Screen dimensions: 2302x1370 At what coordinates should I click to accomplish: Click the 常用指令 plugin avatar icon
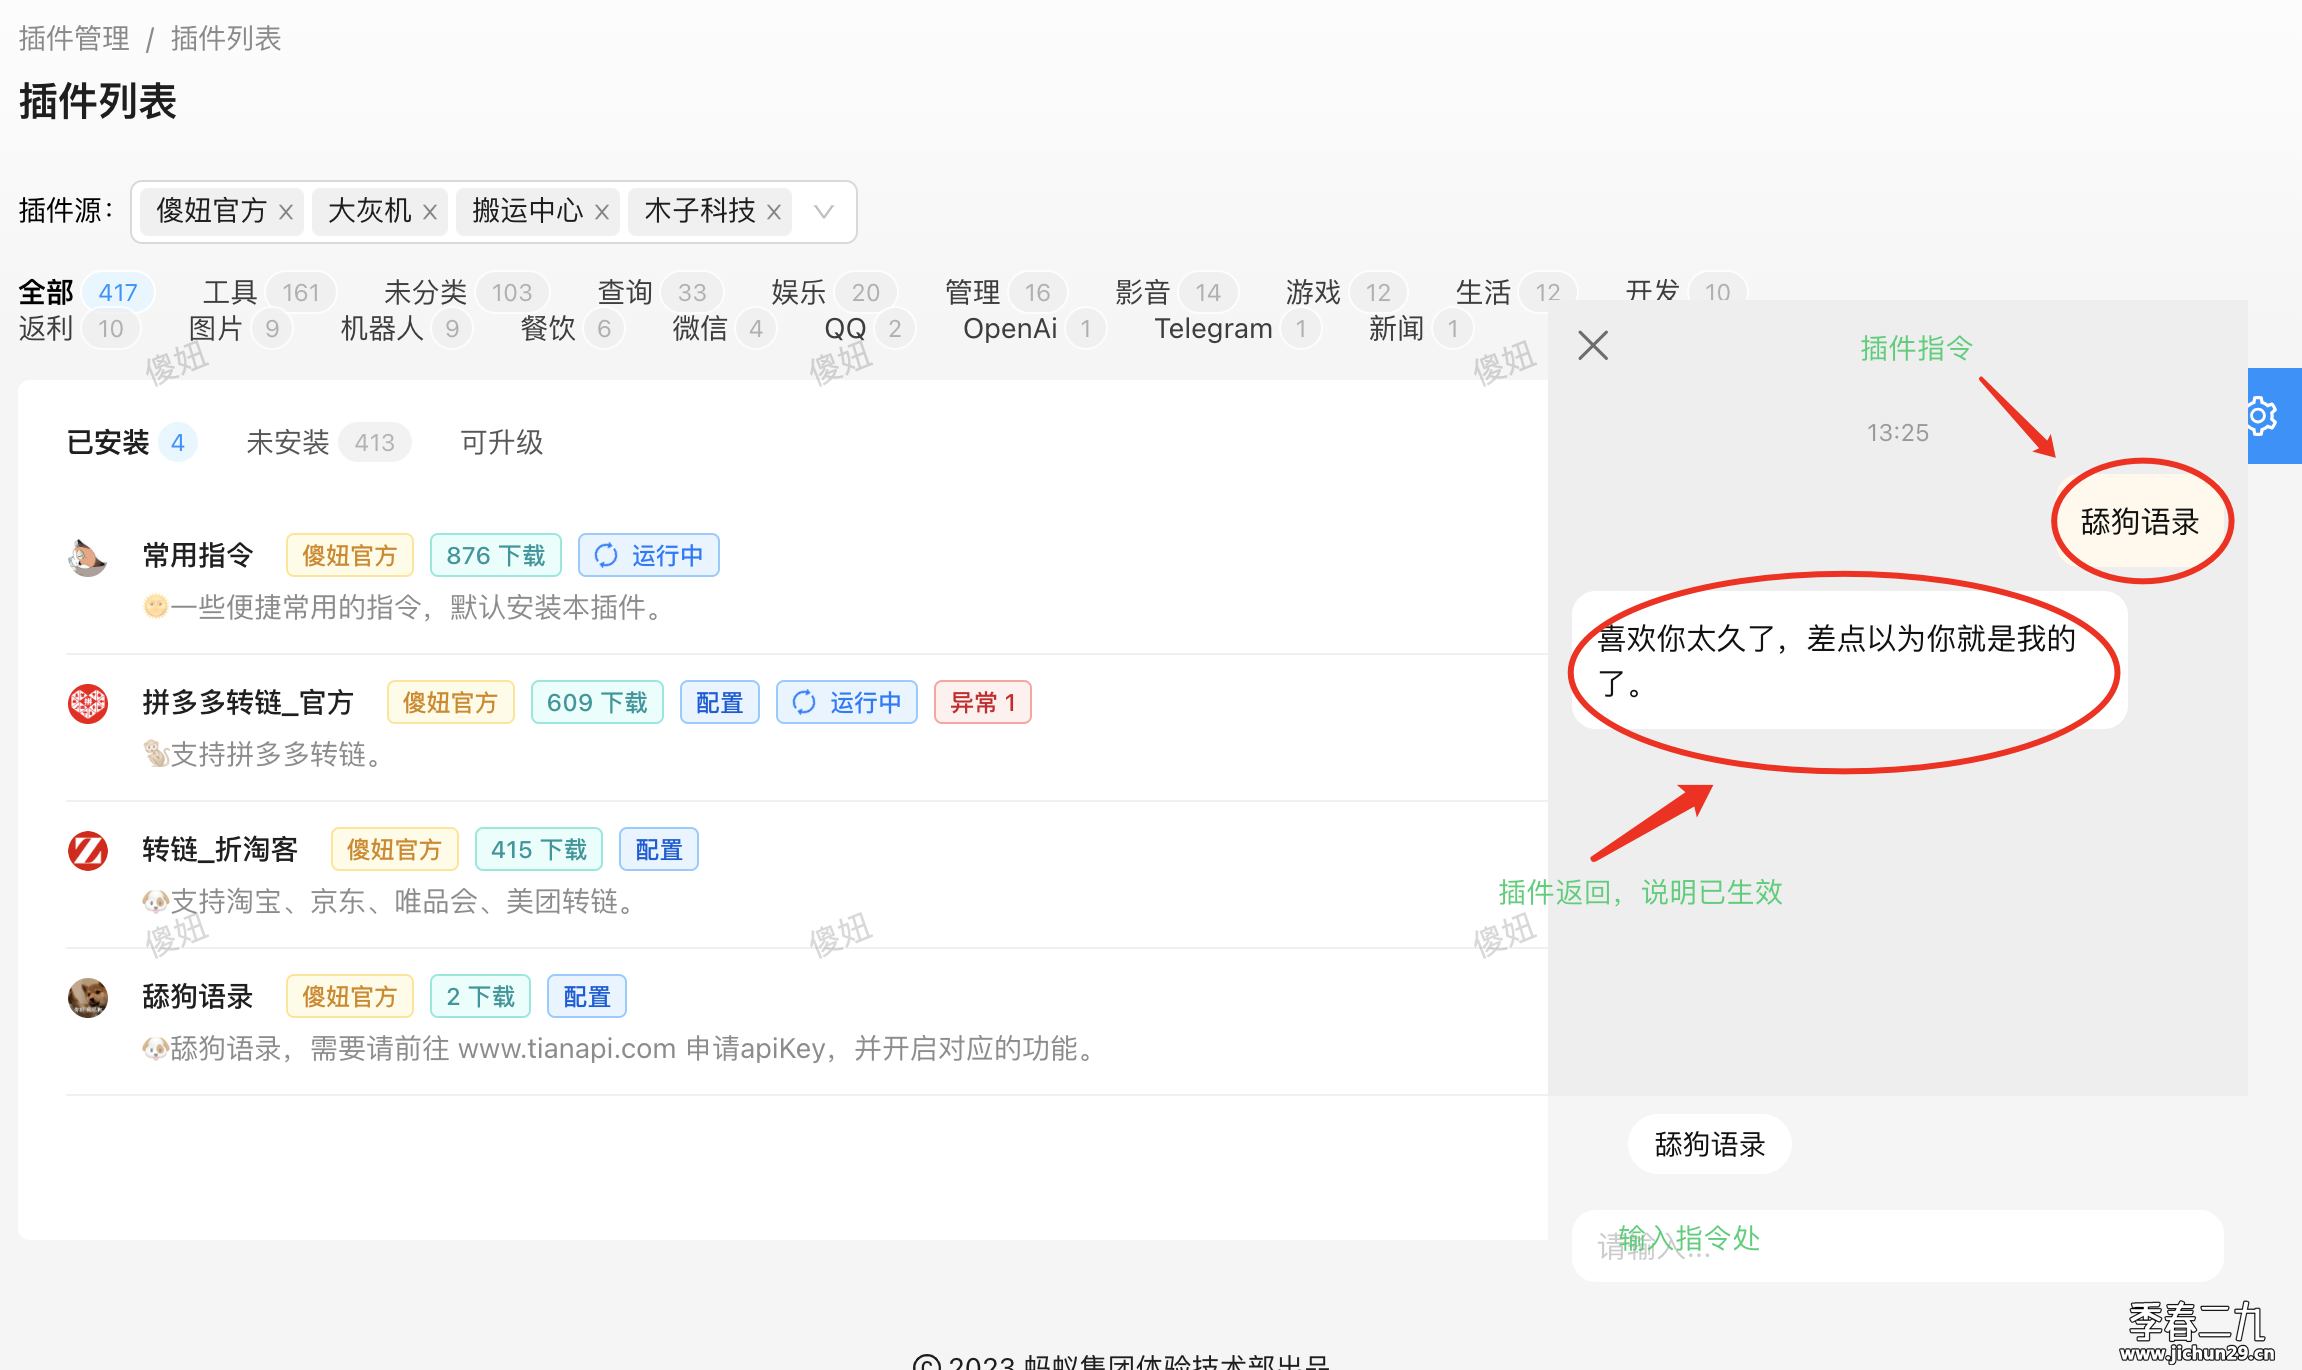click(88, 556)
